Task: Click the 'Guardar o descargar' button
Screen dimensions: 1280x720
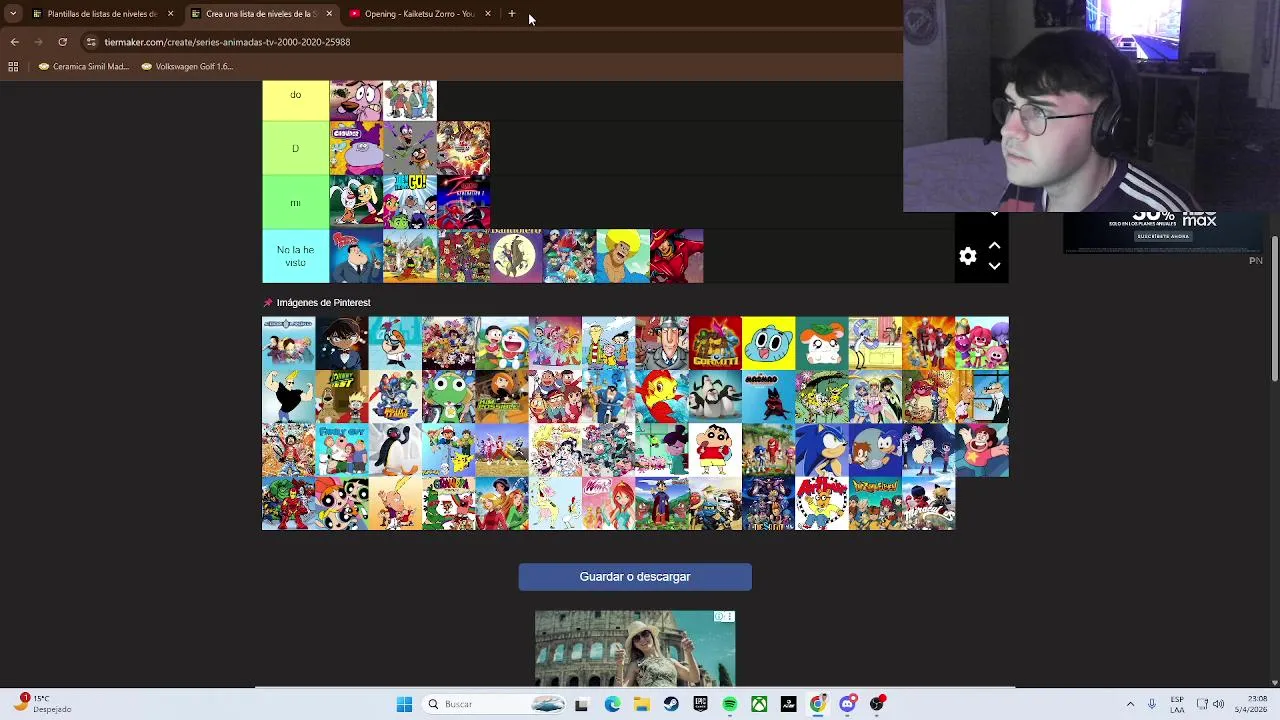Action: 635,577
